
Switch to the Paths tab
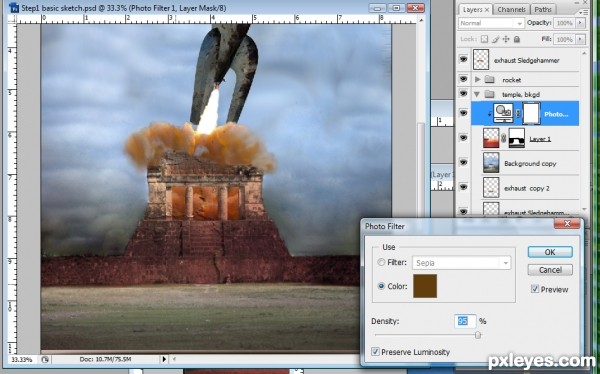point(543,10)
